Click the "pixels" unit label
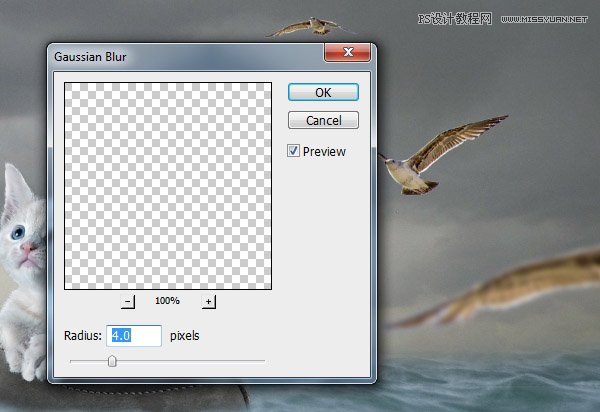The height and width of the screenshot is (412, 600). pos(184,336)
